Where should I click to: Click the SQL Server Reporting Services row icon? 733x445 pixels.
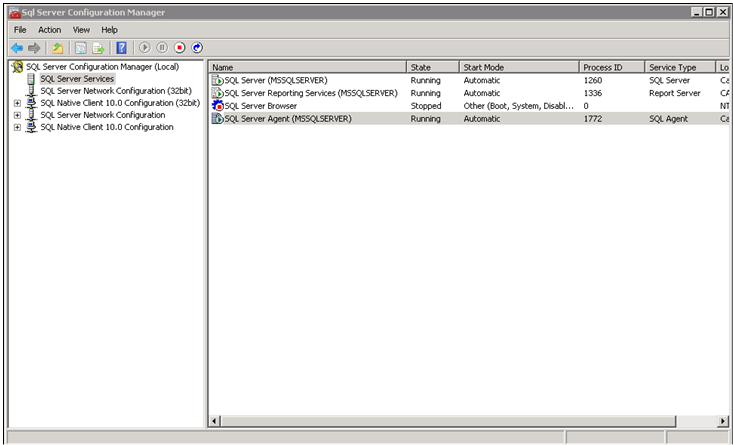(218, 93)
